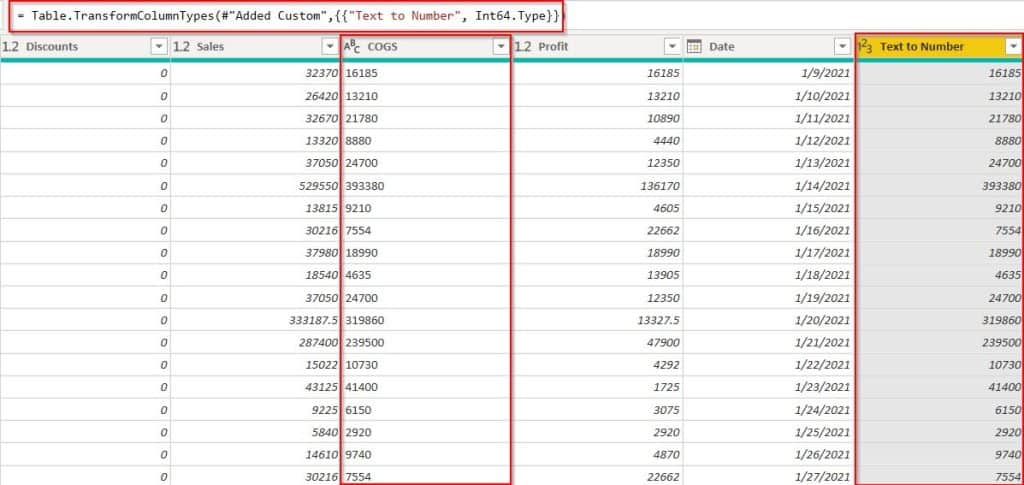Select the Profit column header
Image resolution: width=1024 pixels, height=485 pixels.
pos(598,47)
